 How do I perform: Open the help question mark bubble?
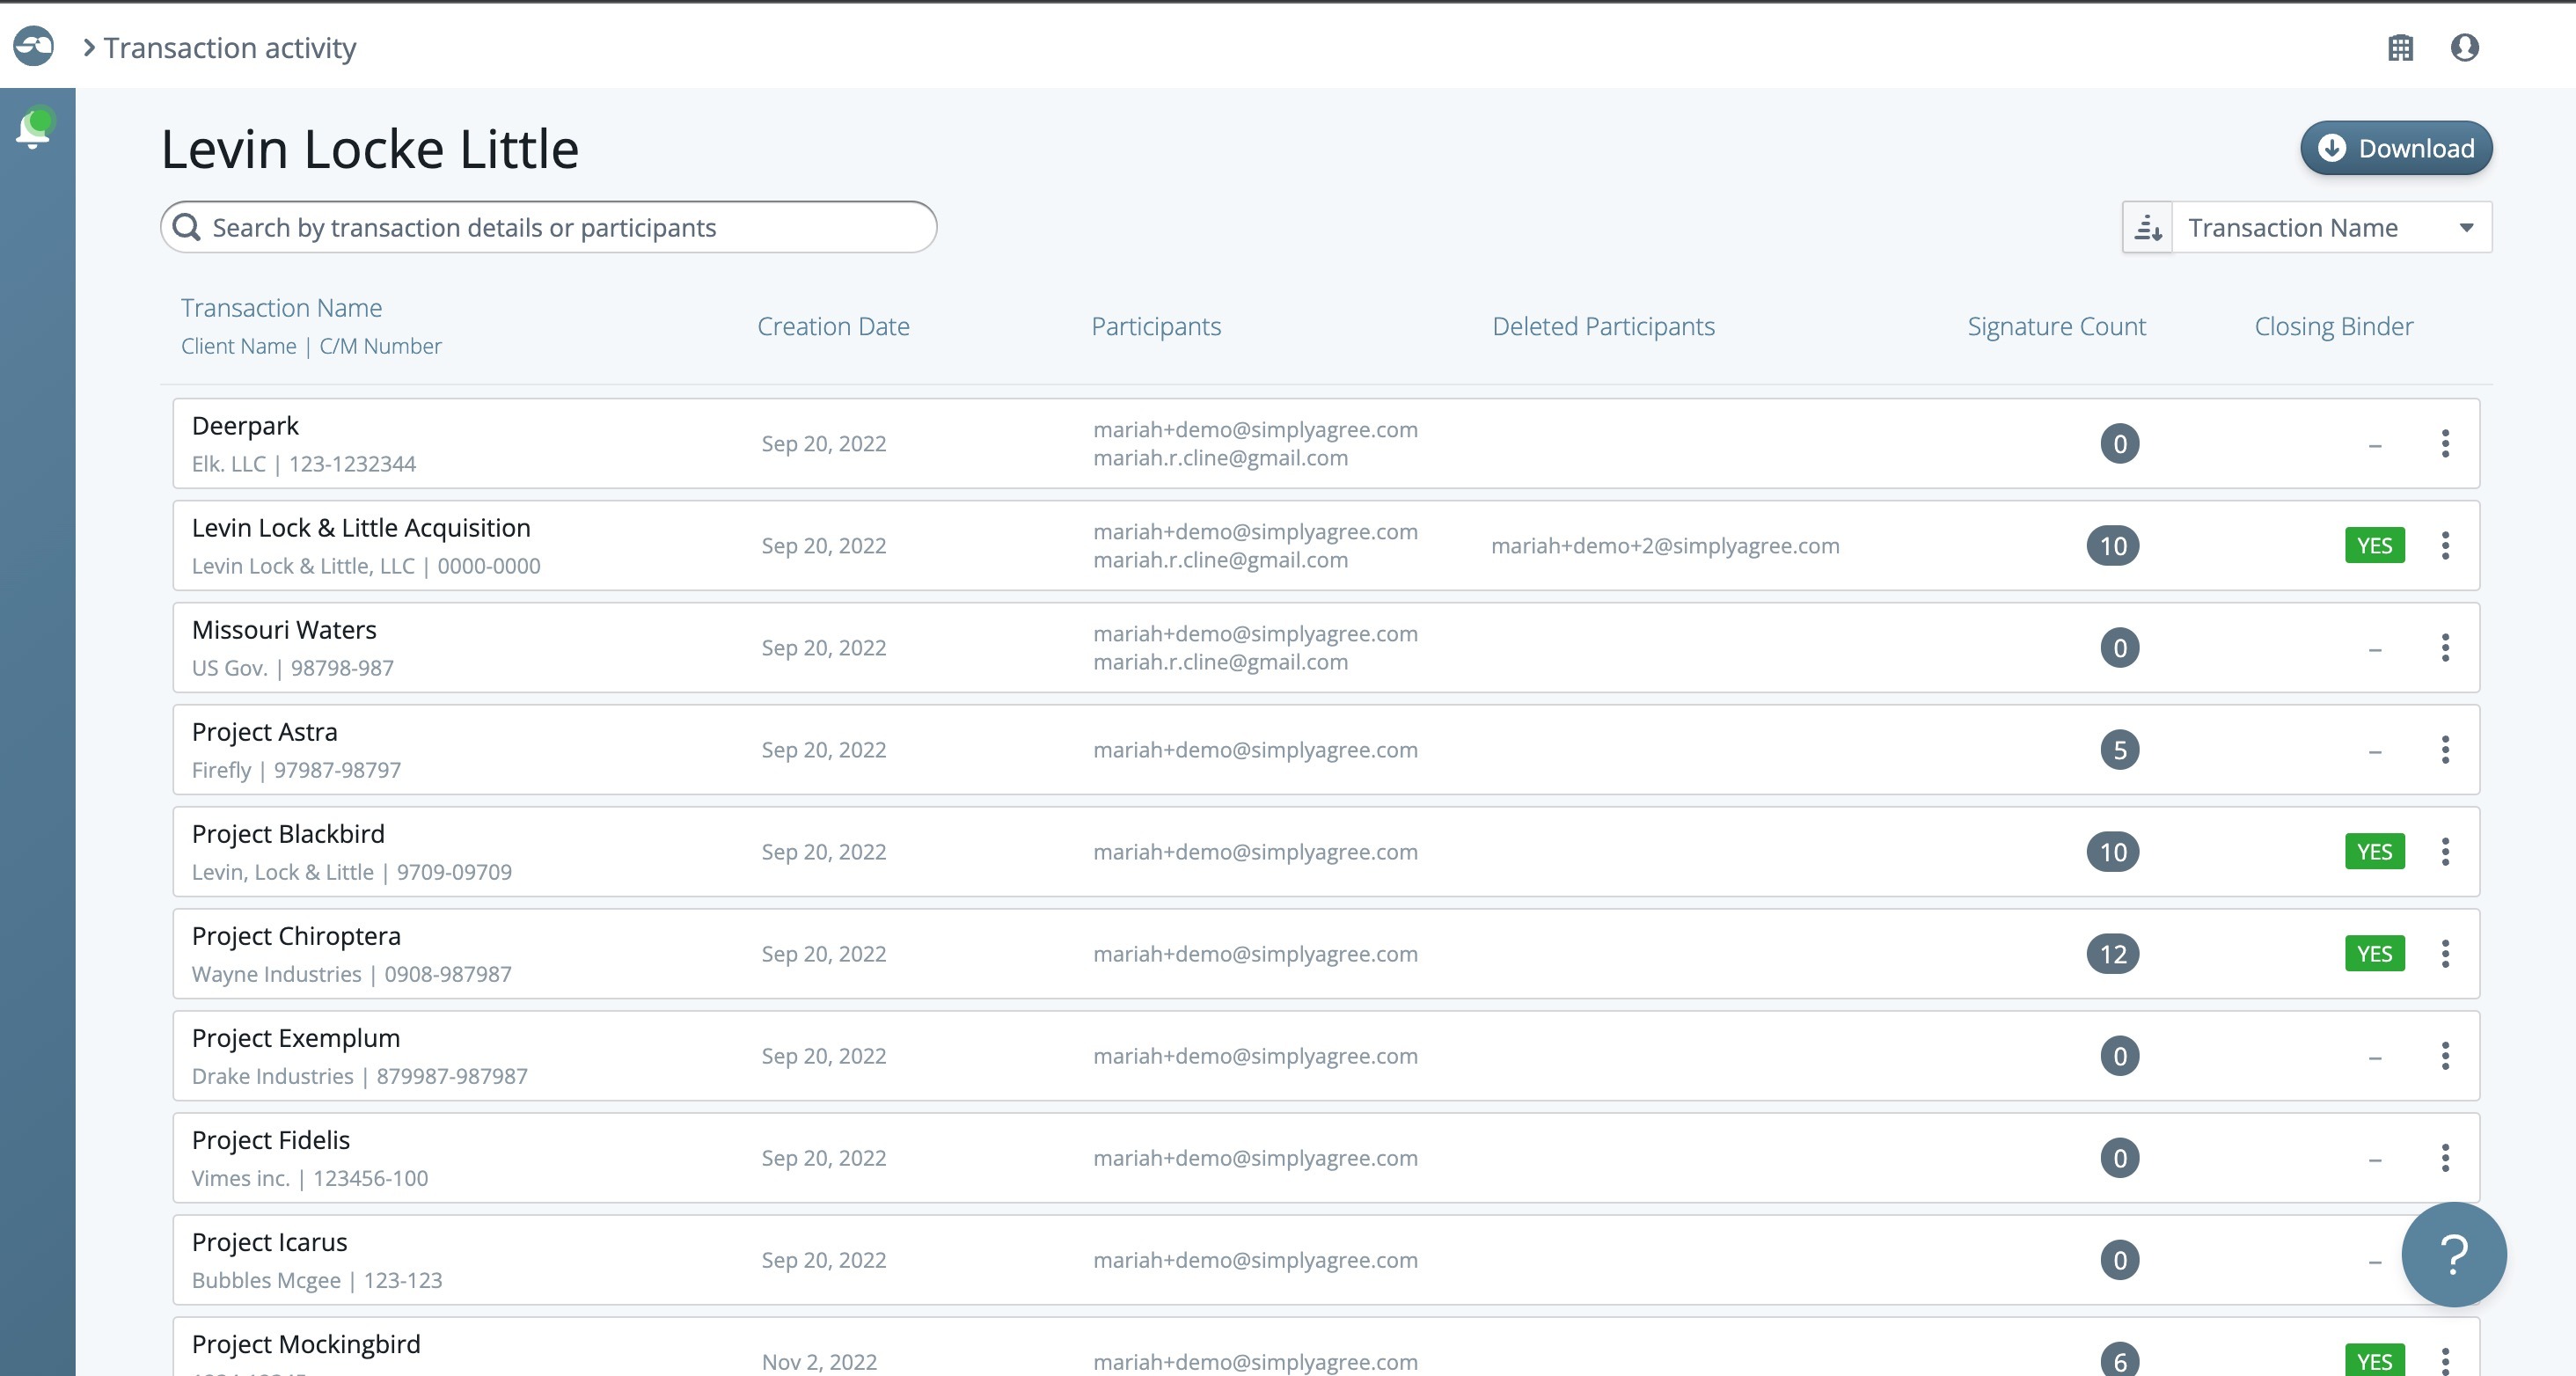2453,1253
